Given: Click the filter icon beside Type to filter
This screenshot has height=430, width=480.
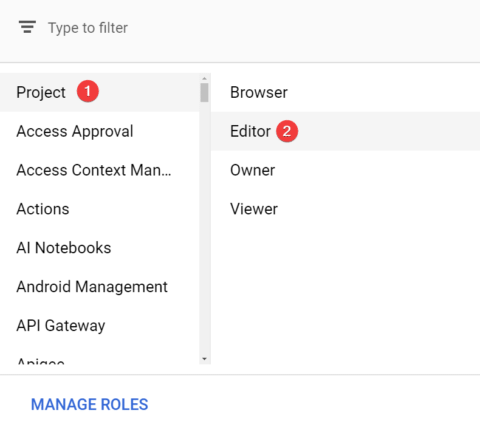Looking at the screenshot, I should click(27, 27).
